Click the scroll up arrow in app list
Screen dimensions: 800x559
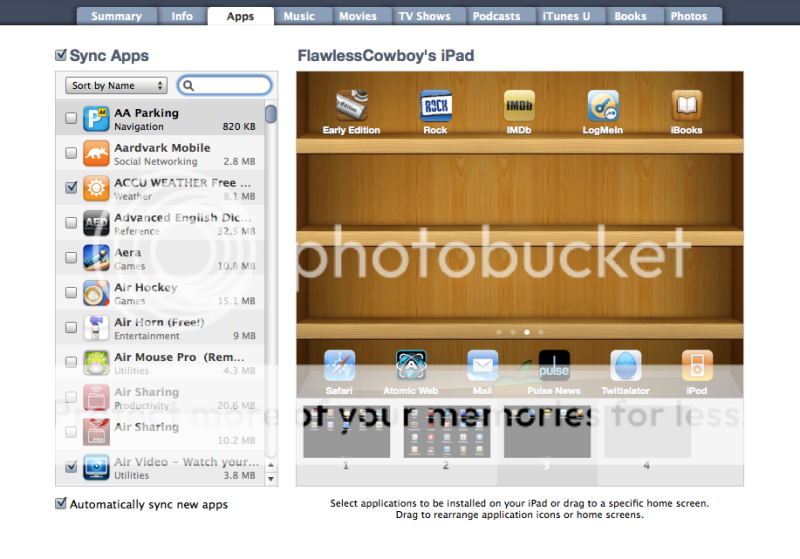point(271,465)
